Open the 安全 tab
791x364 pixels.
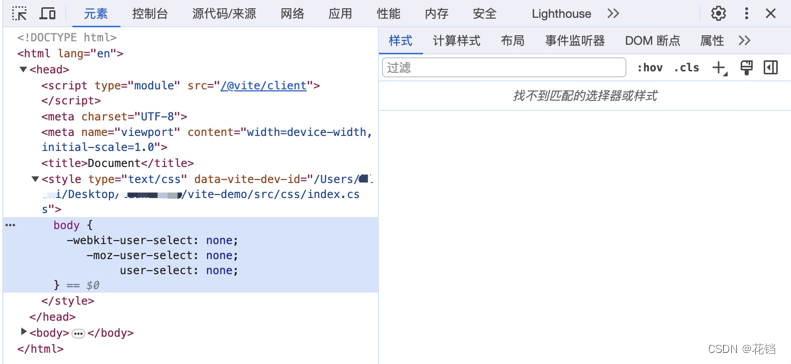click(x=484, y=14)
